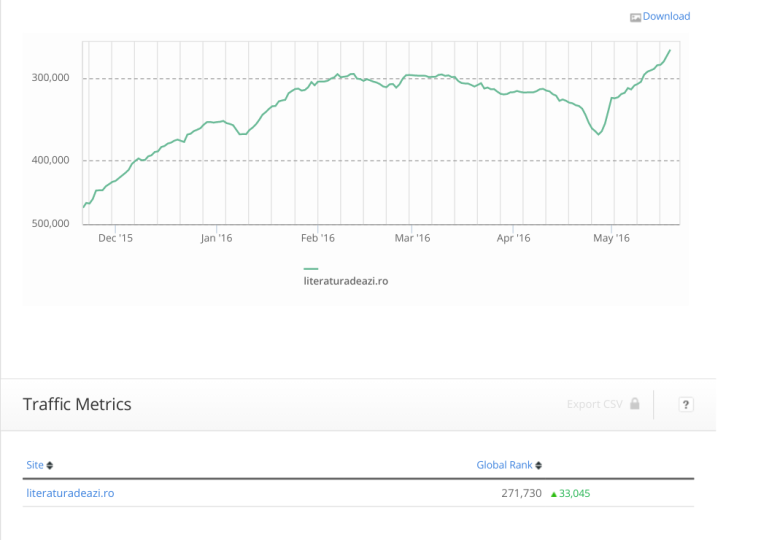Click the green up-arrow rank change icon

point(553,494)
